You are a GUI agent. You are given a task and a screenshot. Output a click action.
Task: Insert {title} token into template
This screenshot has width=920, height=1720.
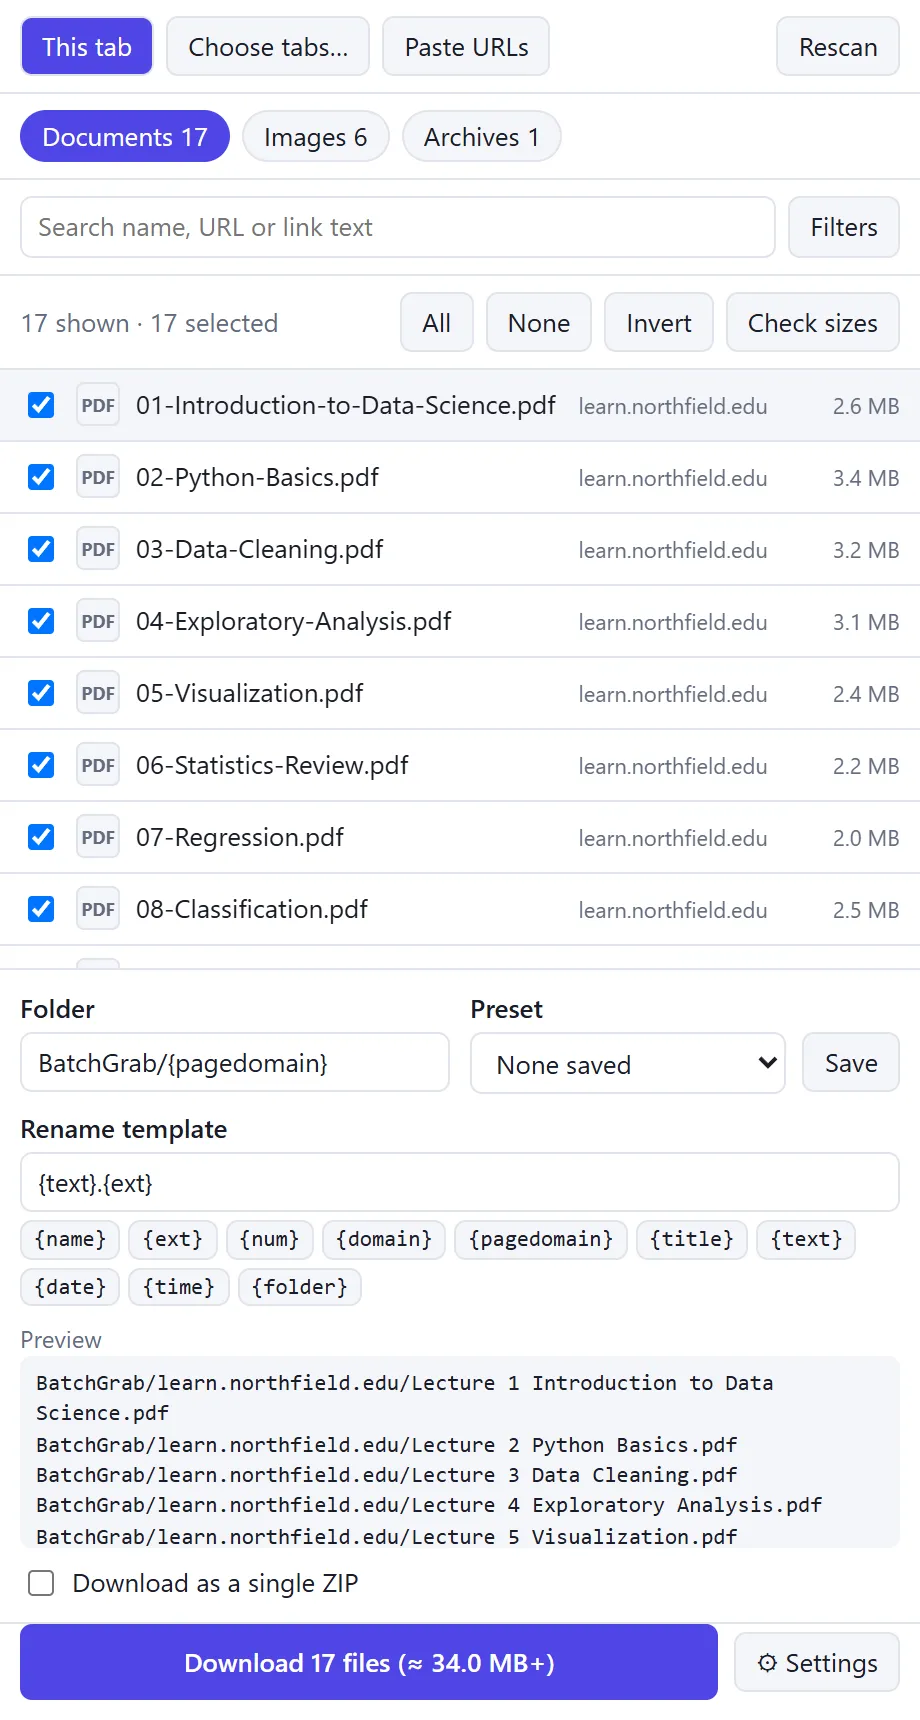coord(692,1239)
